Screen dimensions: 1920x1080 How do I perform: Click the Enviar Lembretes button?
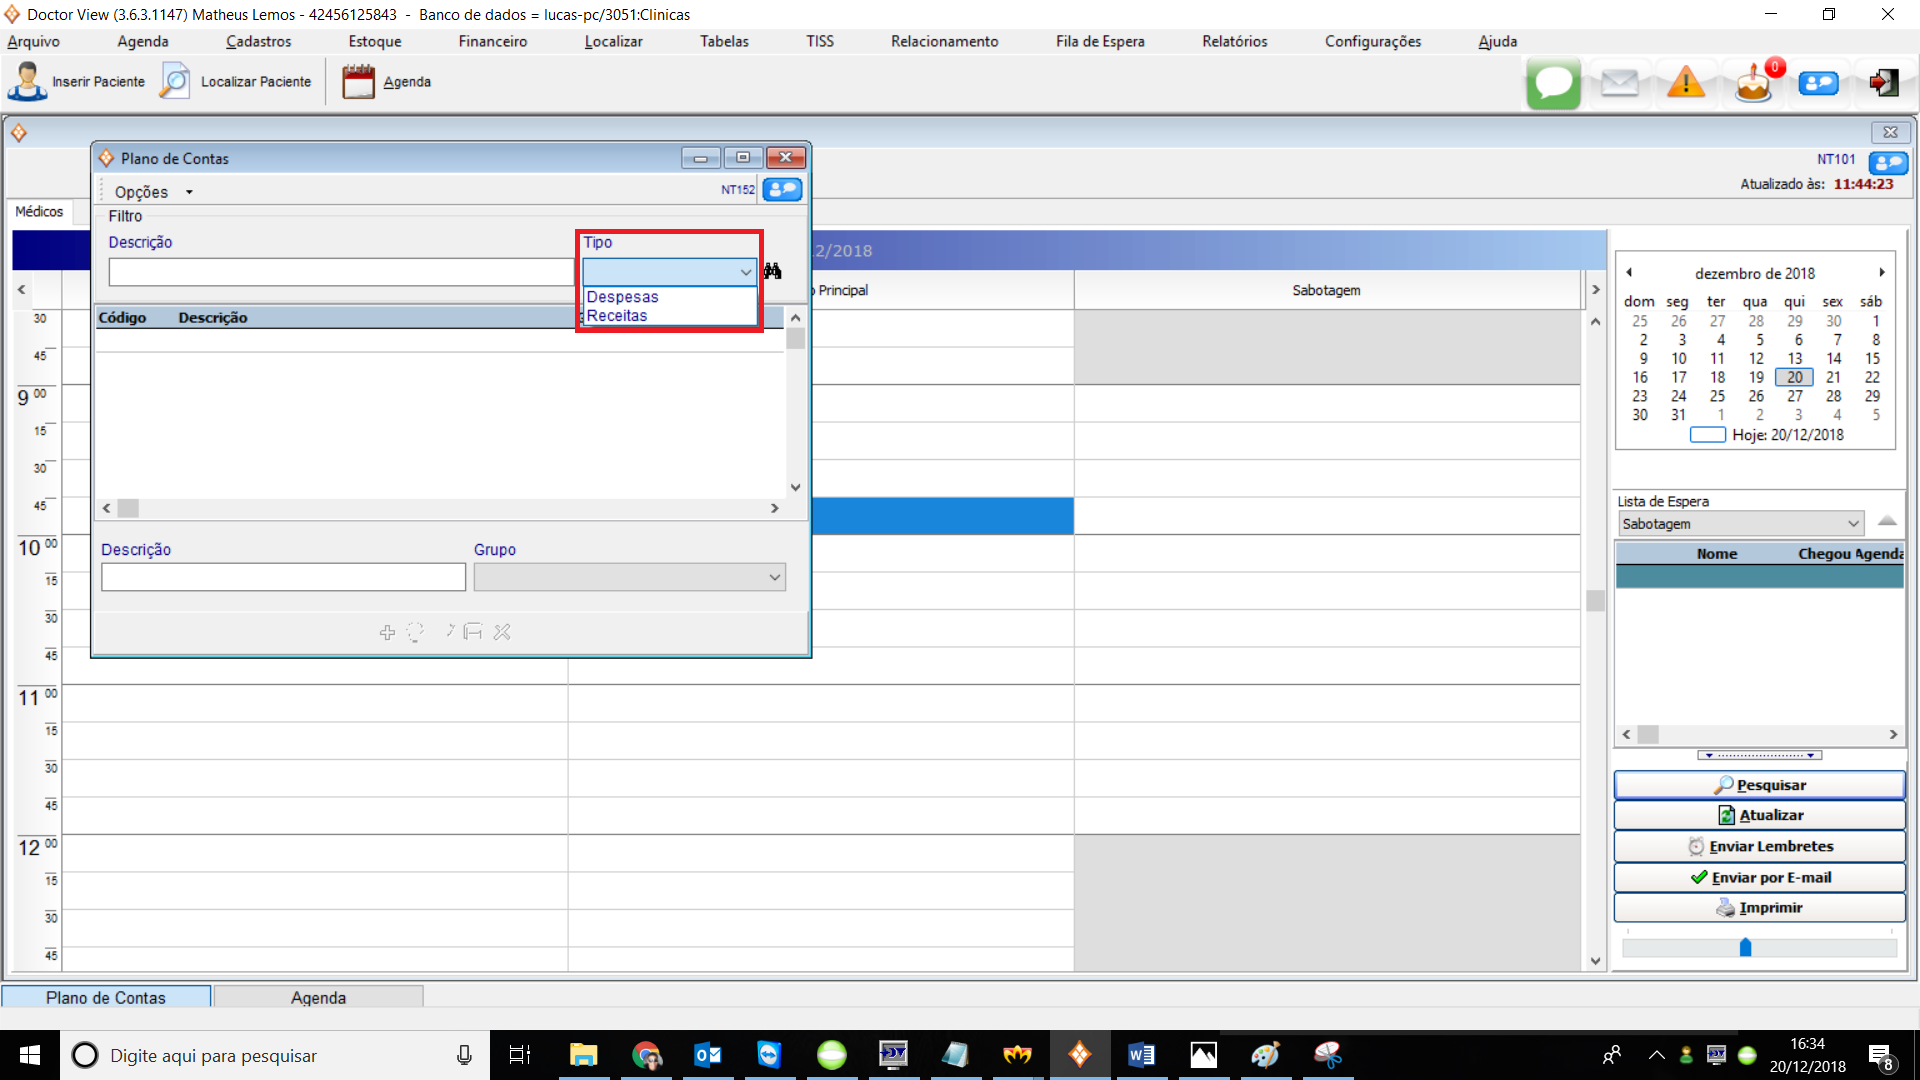click(1759, 846)
